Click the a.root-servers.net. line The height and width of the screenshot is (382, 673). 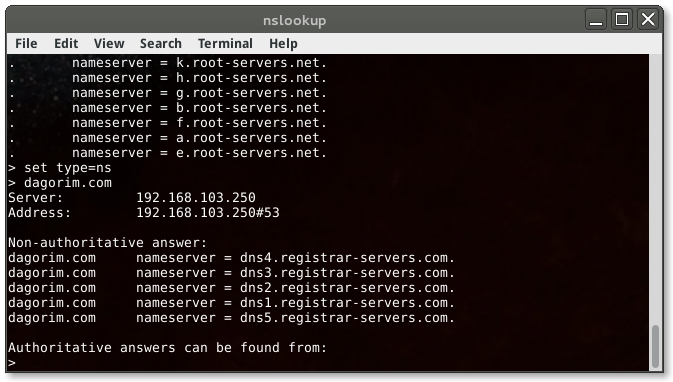pos(167,138)
